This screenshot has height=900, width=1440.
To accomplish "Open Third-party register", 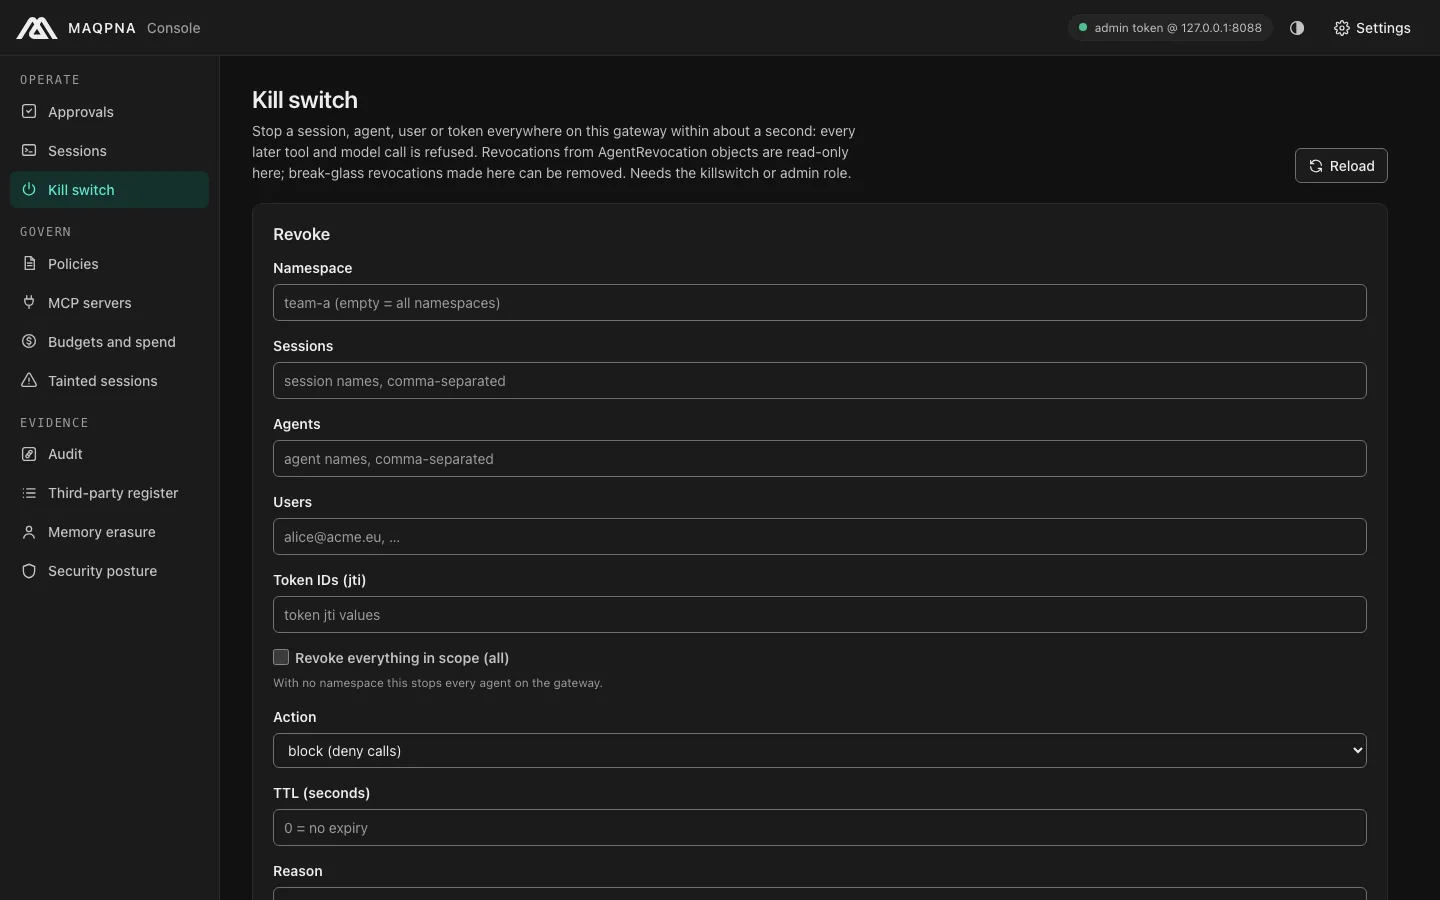I will click(109, 492).
